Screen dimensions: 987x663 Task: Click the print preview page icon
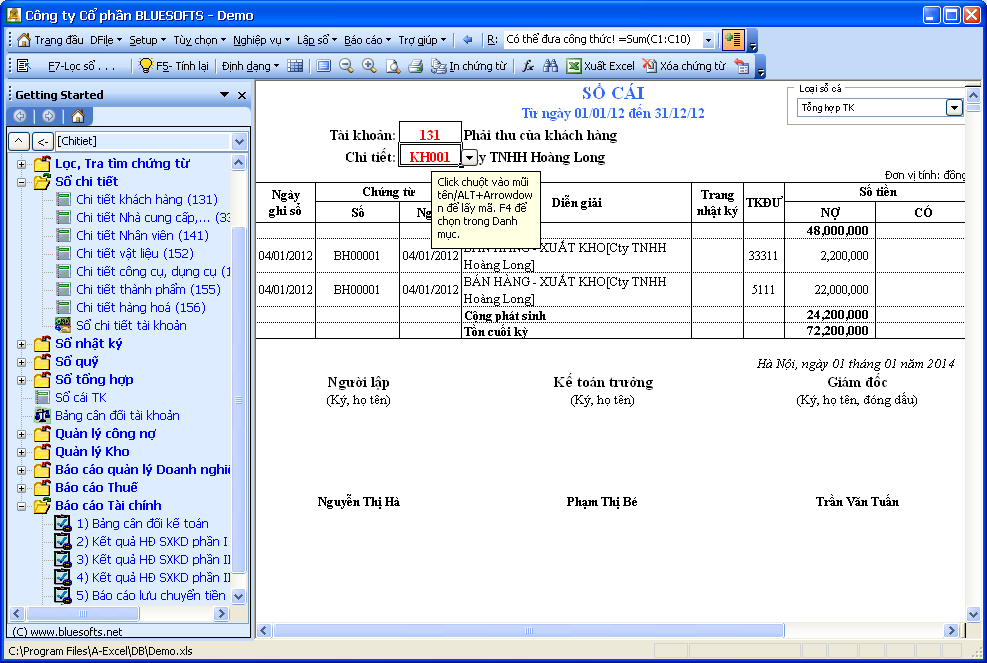coord(392,66)
